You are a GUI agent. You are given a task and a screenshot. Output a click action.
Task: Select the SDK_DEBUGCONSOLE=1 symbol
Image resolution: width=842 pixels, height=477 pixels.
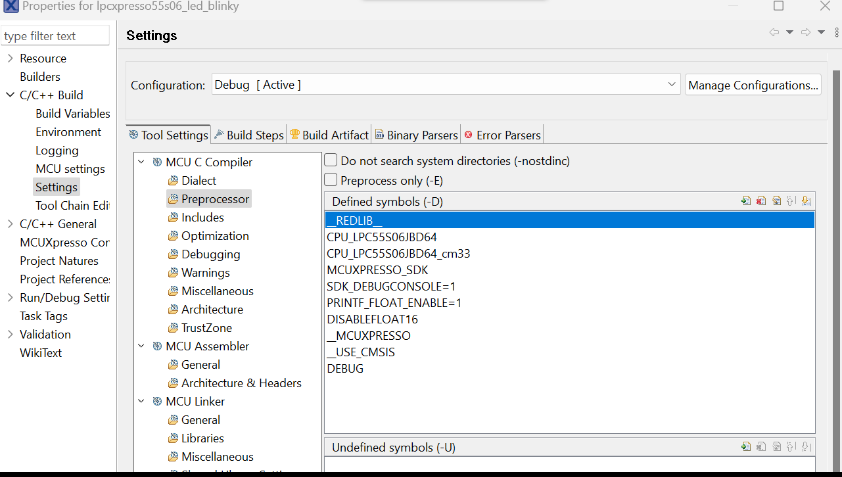tap(391, 286)
